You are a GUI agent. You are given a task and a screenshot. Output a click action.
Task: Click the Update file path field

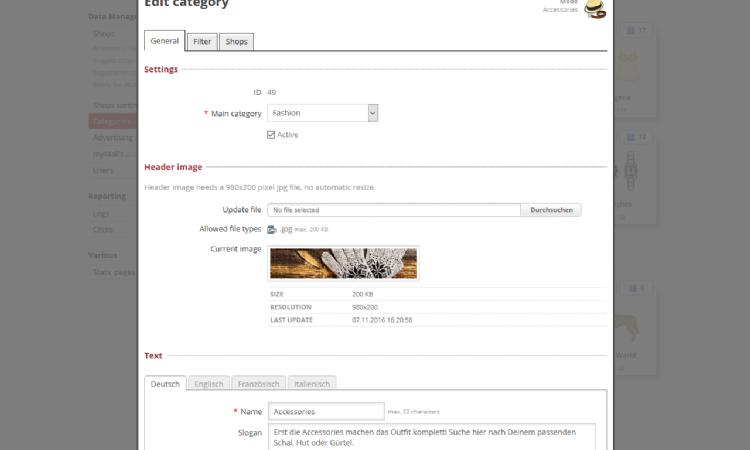click(x=393, y=210)
